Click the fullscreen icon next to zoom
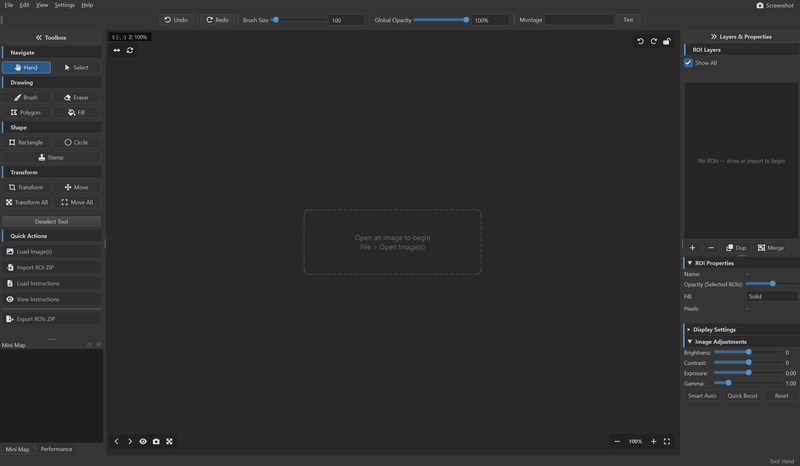This screenshot has width=800, height=466. point(667,441)
